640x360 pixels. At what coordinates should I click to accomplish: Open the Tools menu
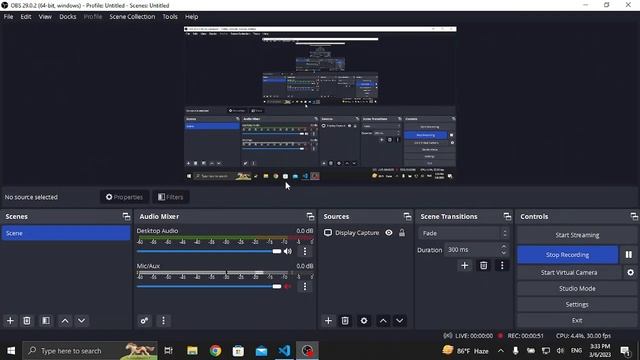click(170, 17)
